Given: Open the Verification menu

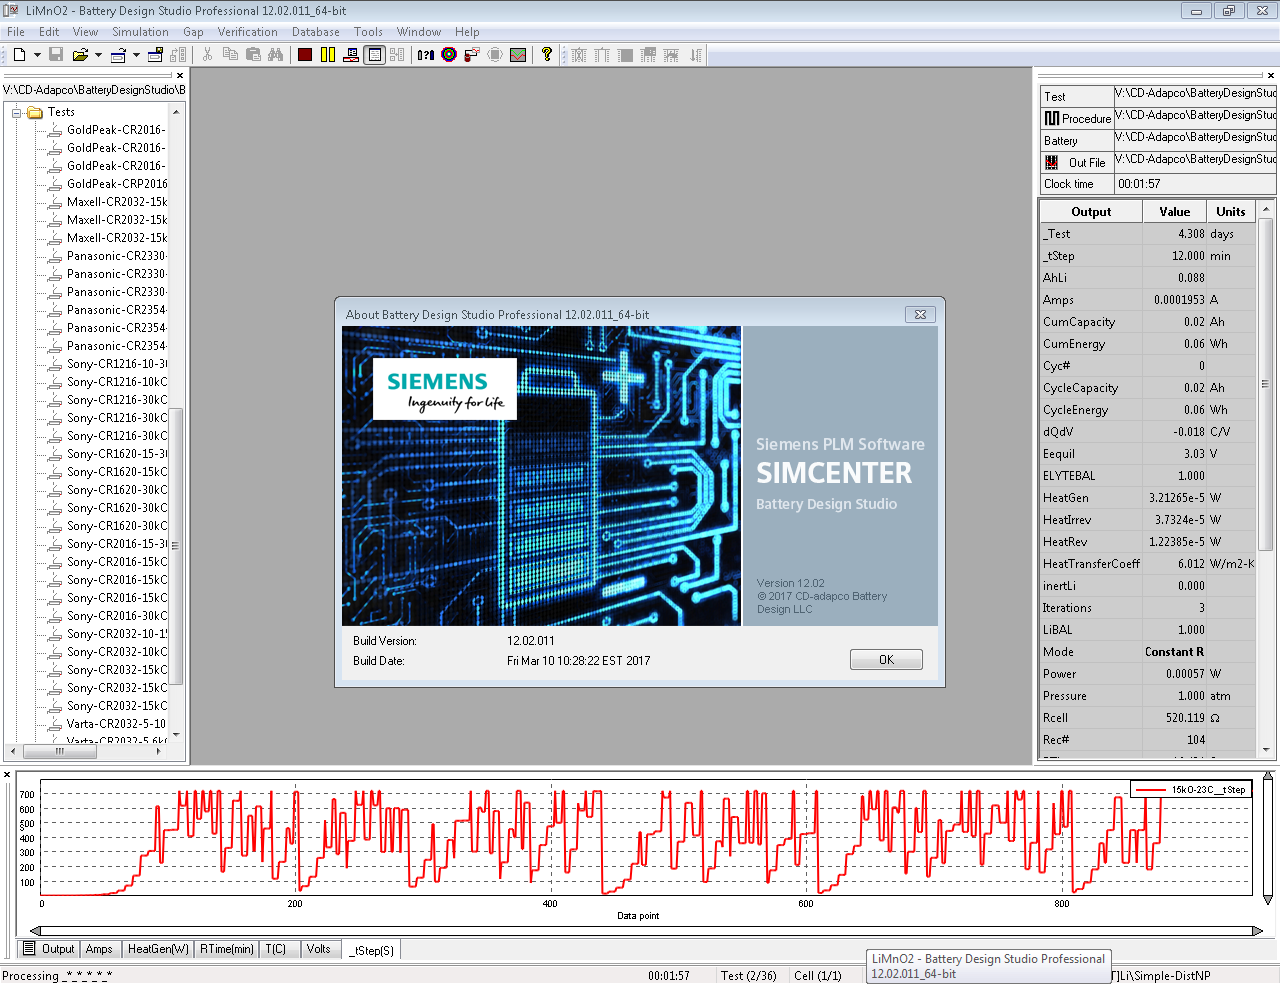Looking at the screenshot, I should pyautogui.click(x=247, y=32).
